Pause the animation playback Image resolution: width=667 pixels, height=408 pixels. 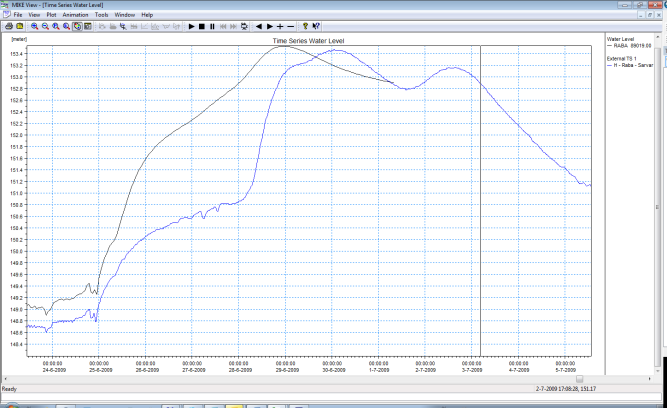click(x=212, y=26)
